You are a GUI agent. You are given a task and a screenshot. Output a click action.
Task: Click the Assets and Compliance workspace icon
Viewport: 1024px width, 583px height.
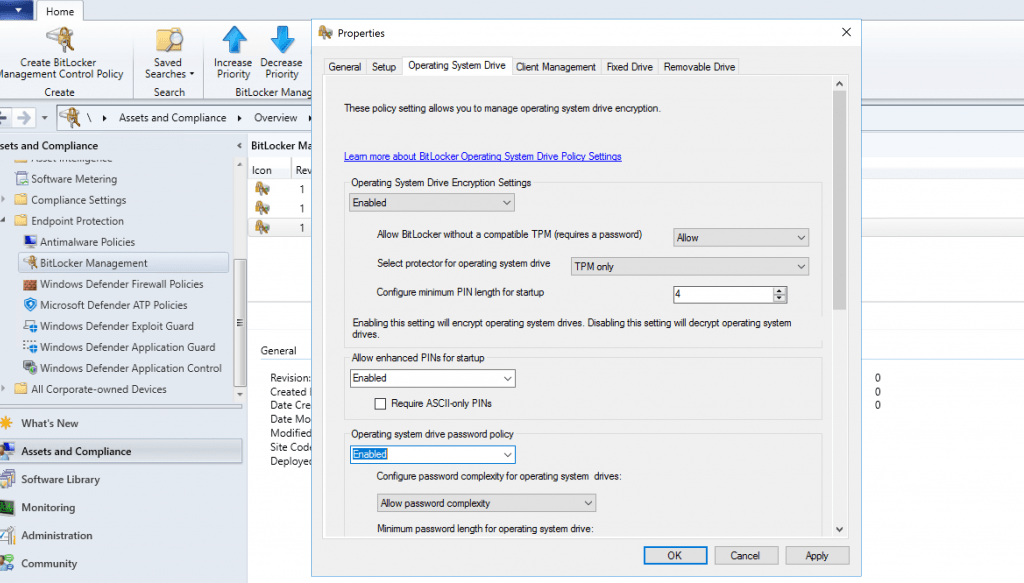point(7,451)
